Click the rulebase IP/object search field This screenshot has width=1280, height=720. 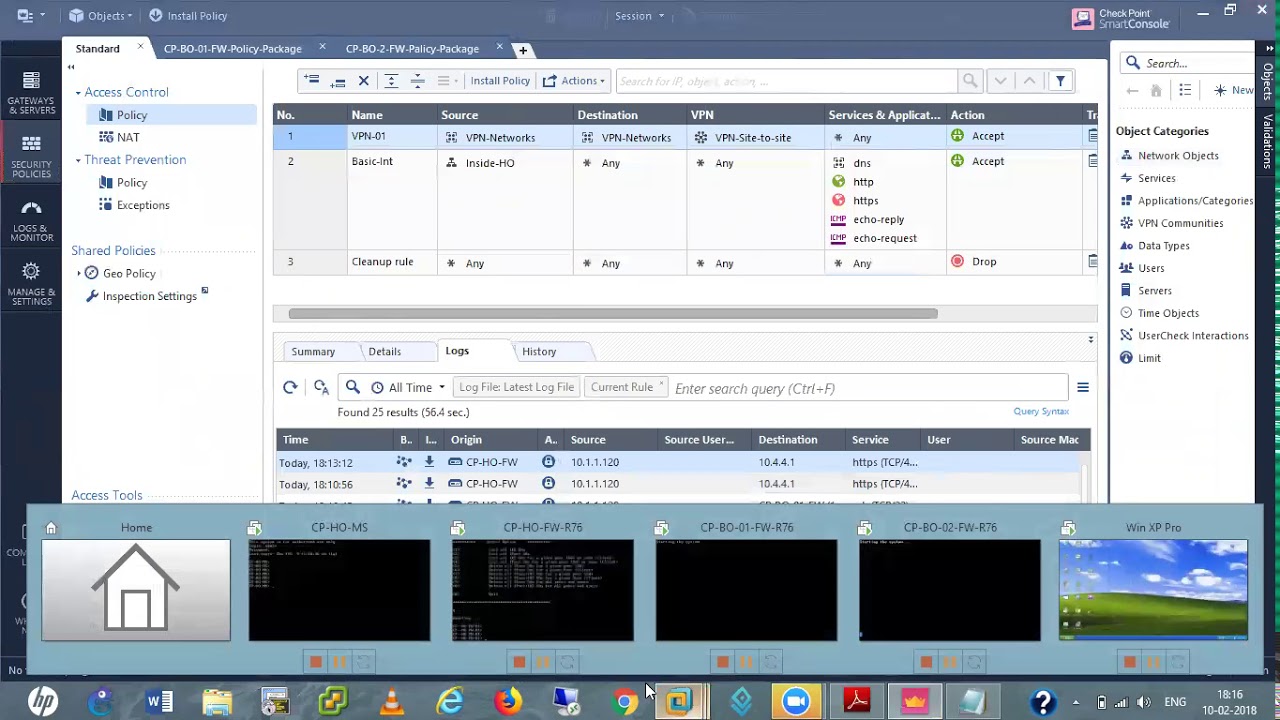[787, 81]
